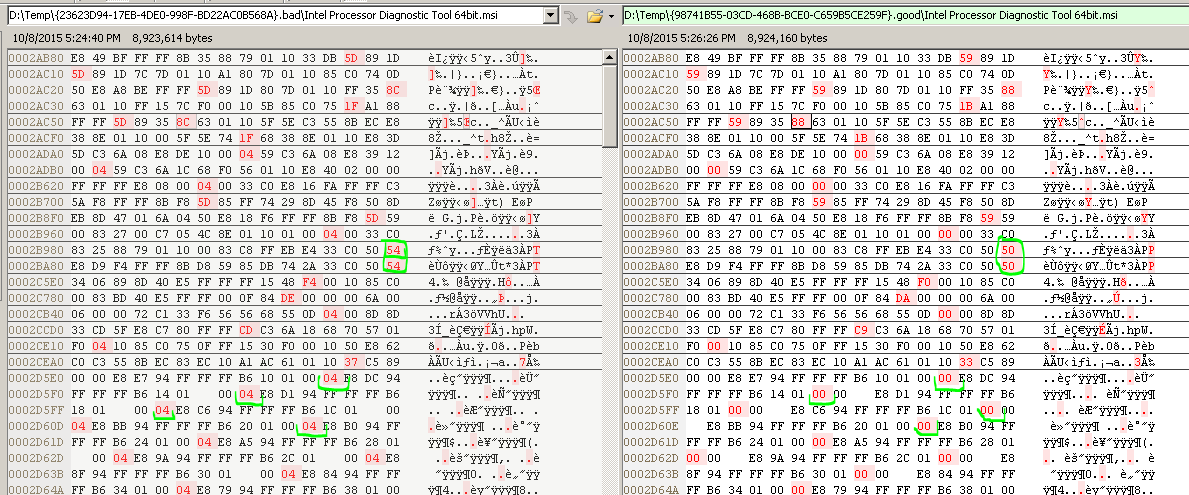Select byte 33 in right row 0002CEA0
The image size is (1189, 495).
[966, 362]
